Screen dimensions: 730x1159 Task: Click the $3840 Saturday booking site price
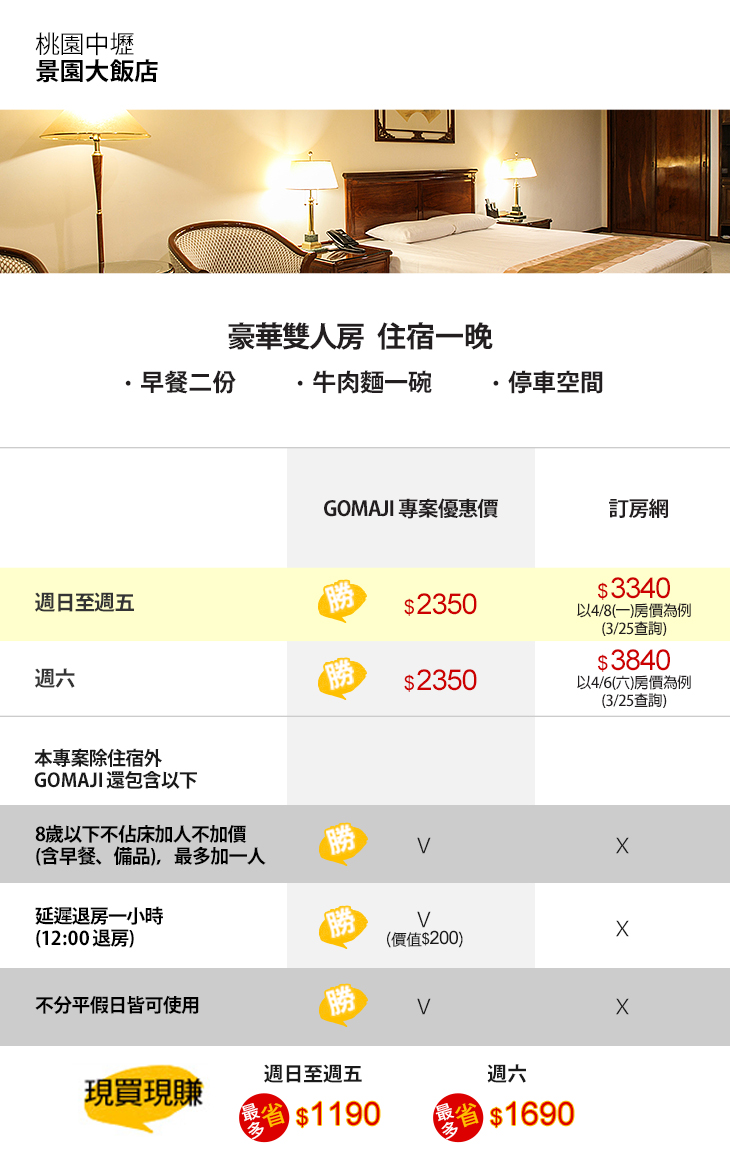[x=633, y=661]
